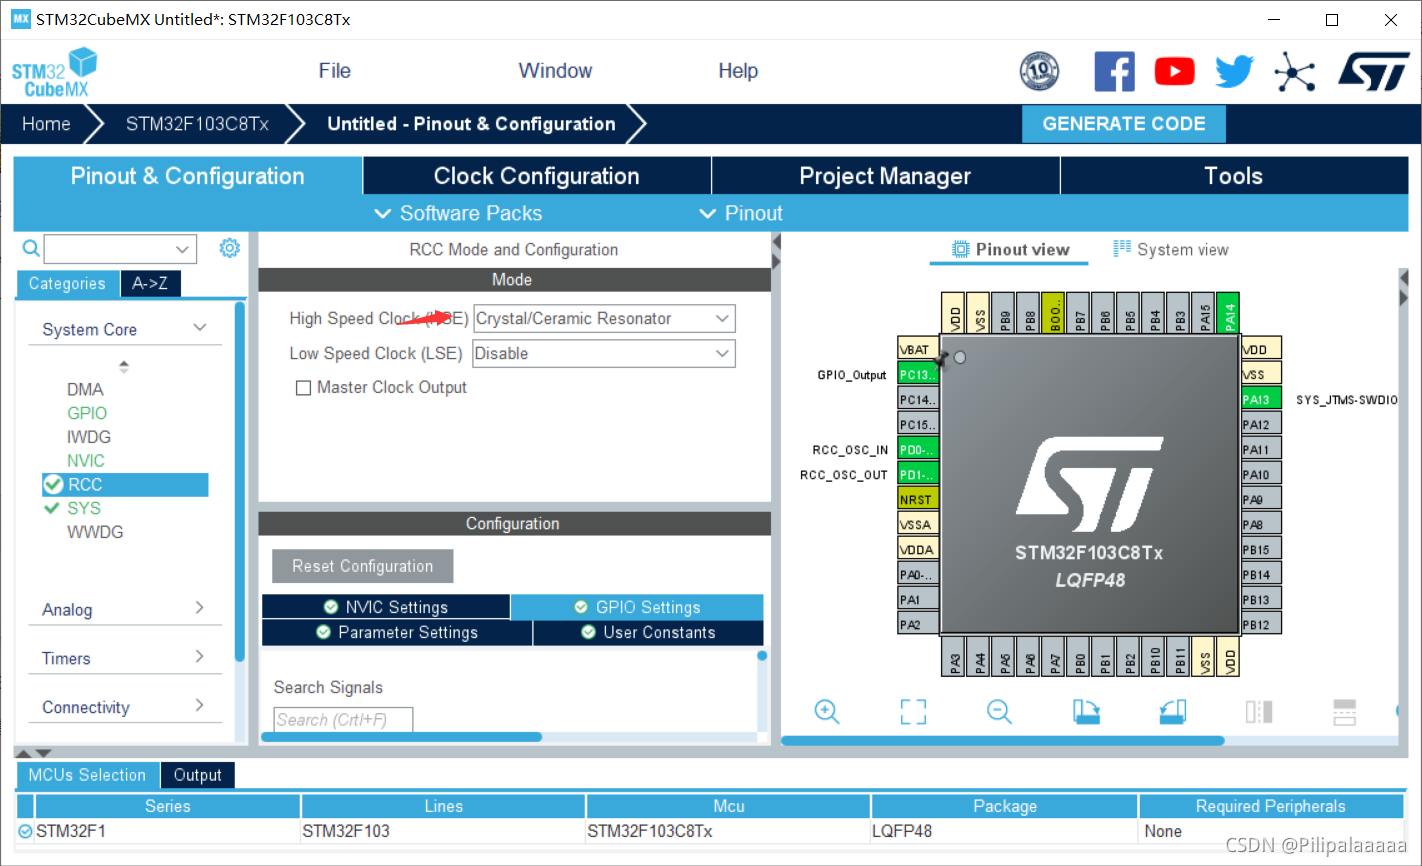Screen dimensions: 1422x866
Task: Click the GENERATE CODE button
Action: (1124, 124)
